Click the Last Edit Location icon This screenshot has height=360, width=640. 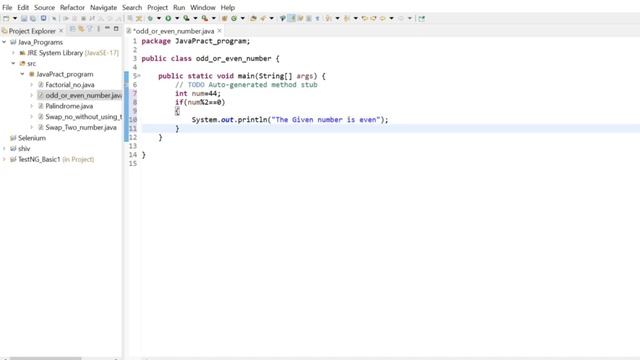pos(364,18)
